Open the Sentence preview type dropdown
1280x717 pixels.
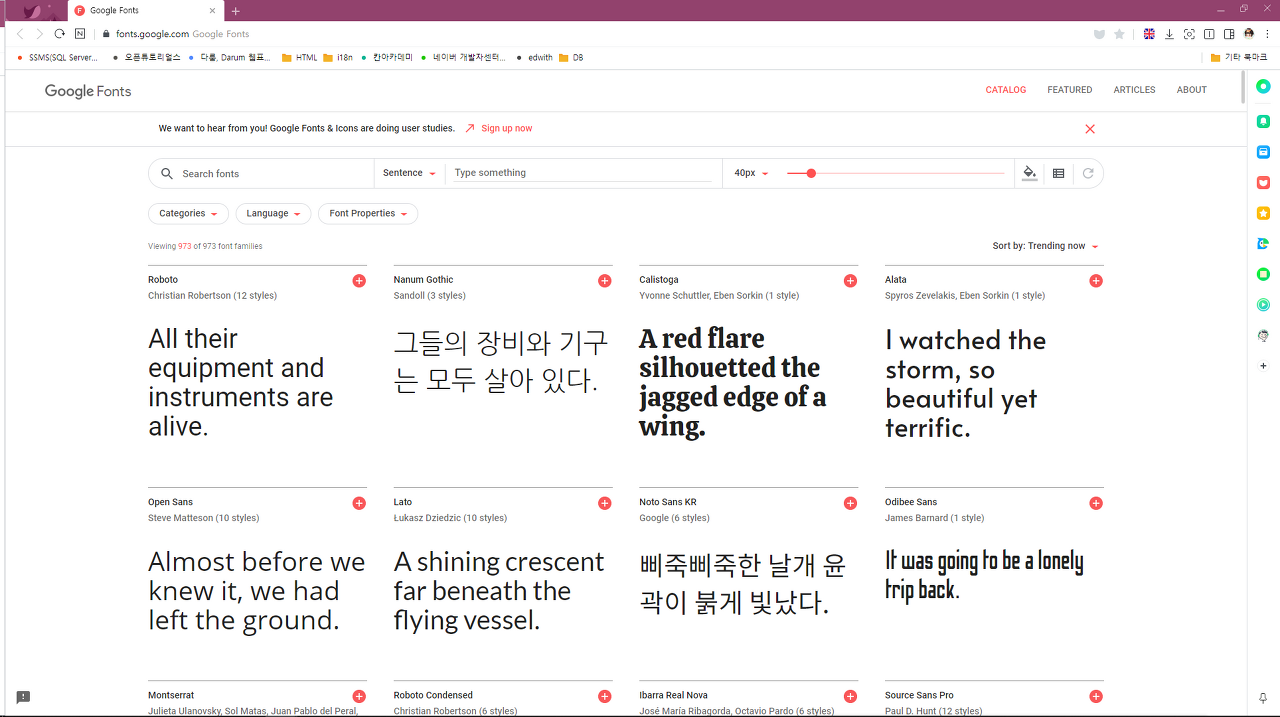[409, 173]
